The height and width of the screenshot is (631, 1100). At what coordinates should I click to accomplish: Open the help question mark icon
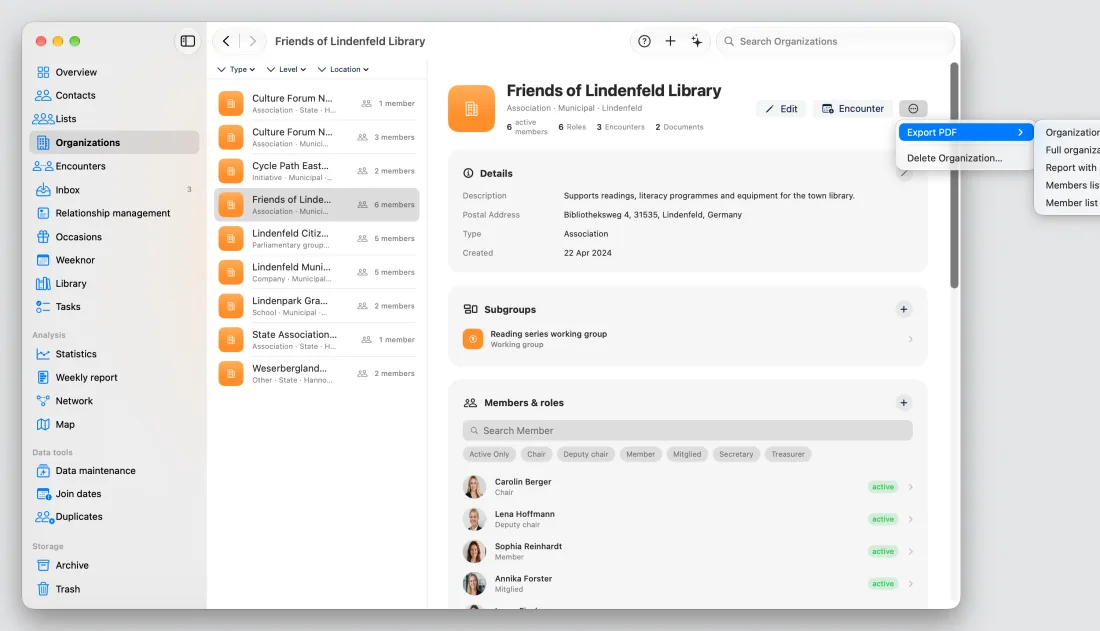click(x=644, y=41)
